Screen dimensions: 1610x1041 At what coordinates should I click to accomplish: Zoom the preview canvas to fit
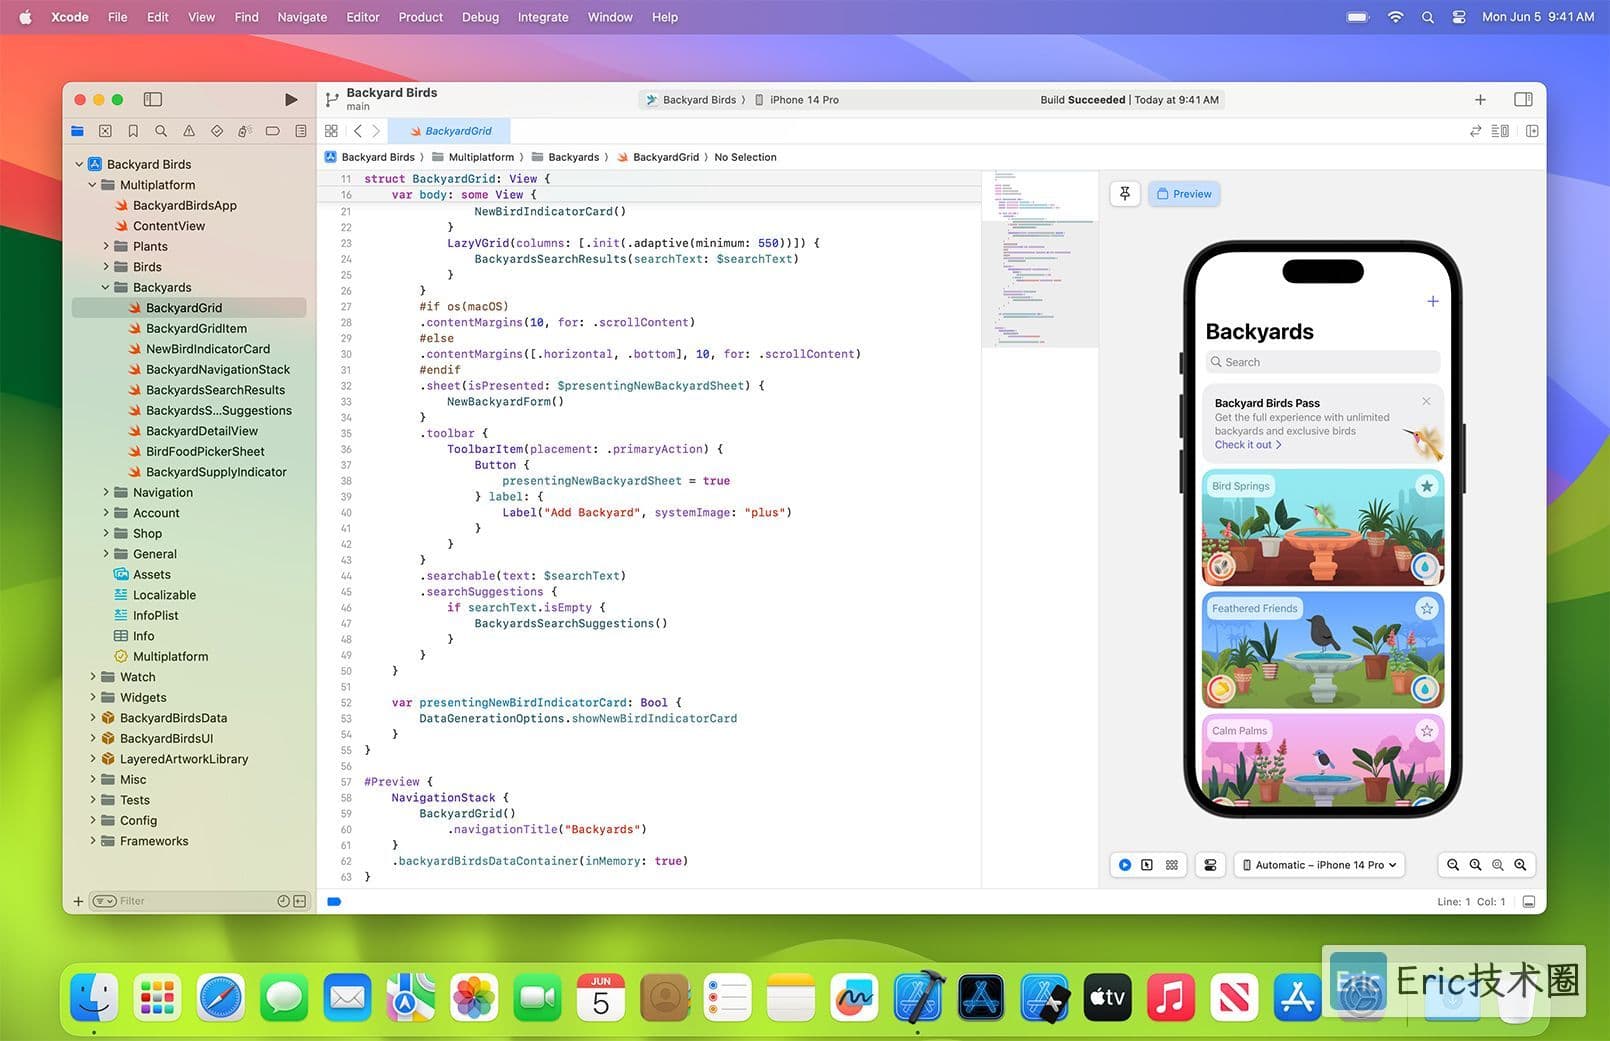[x=1497, y=865]
